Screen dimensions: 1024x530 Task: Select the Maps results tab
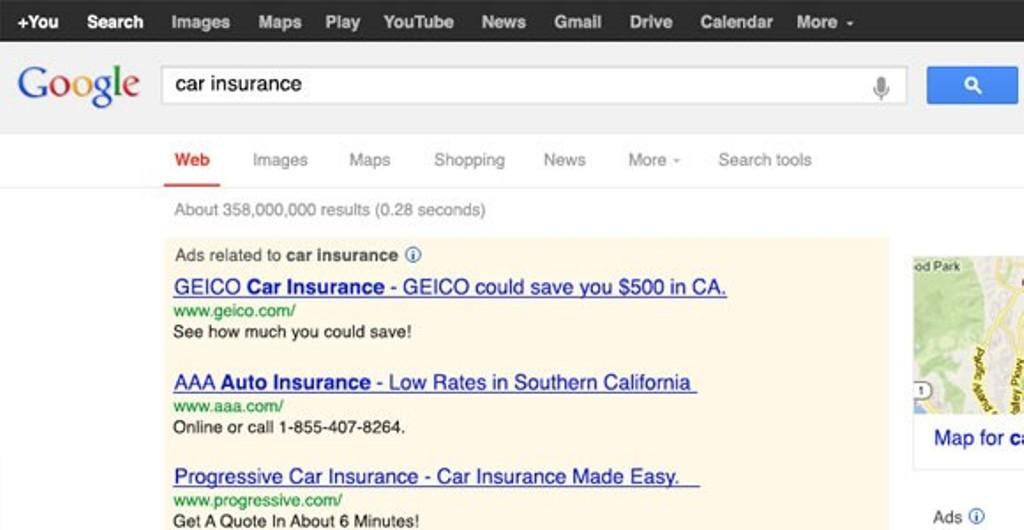pyautogui.click(x=370, y=160)
